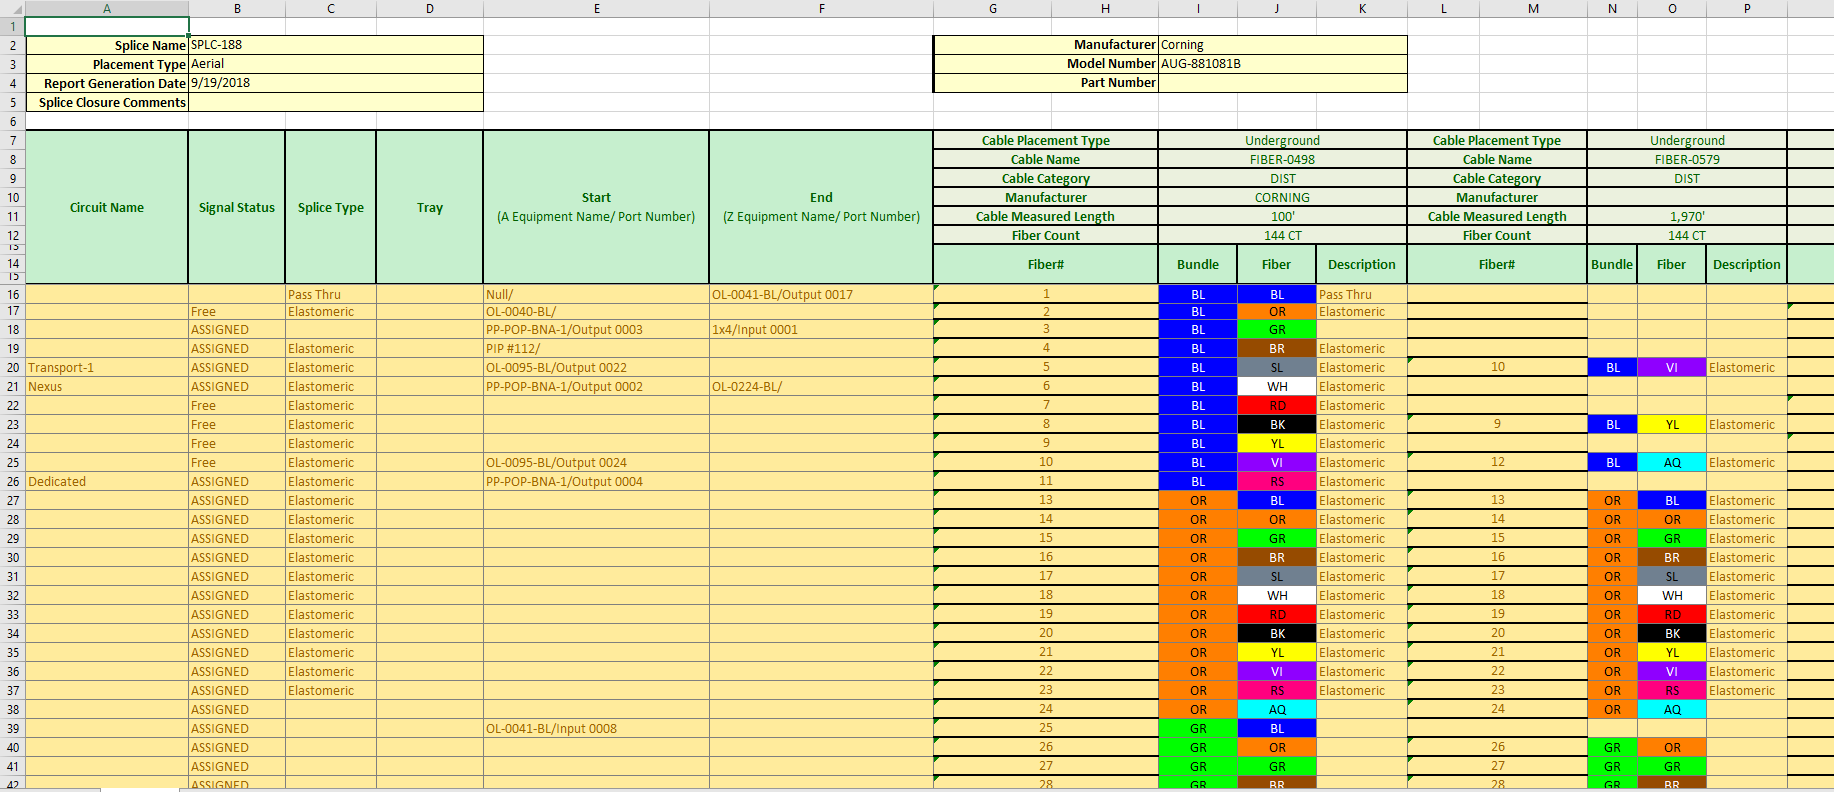Select the PIP #112/ start cell
Screen dimensions: 1834x792
(x=595, y=349)
